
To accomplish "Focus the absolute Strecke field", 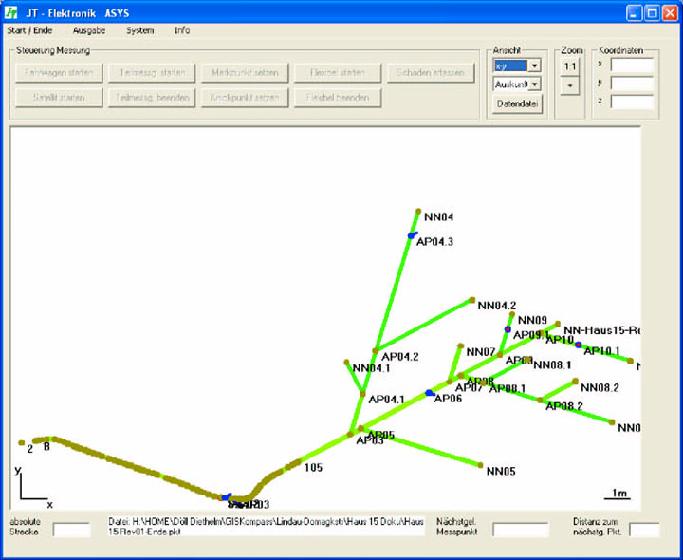I will [x=71, y=530].
